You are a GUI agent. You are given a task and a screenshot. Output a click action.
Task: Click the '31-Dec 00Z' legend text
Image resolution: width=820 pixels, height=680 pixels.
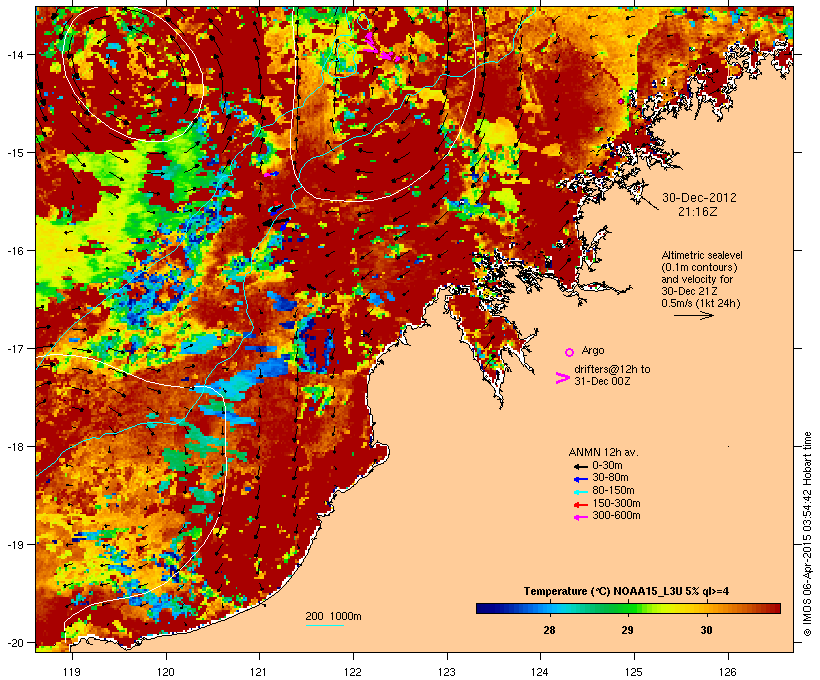pyautogui.click(x=602, y=381)
